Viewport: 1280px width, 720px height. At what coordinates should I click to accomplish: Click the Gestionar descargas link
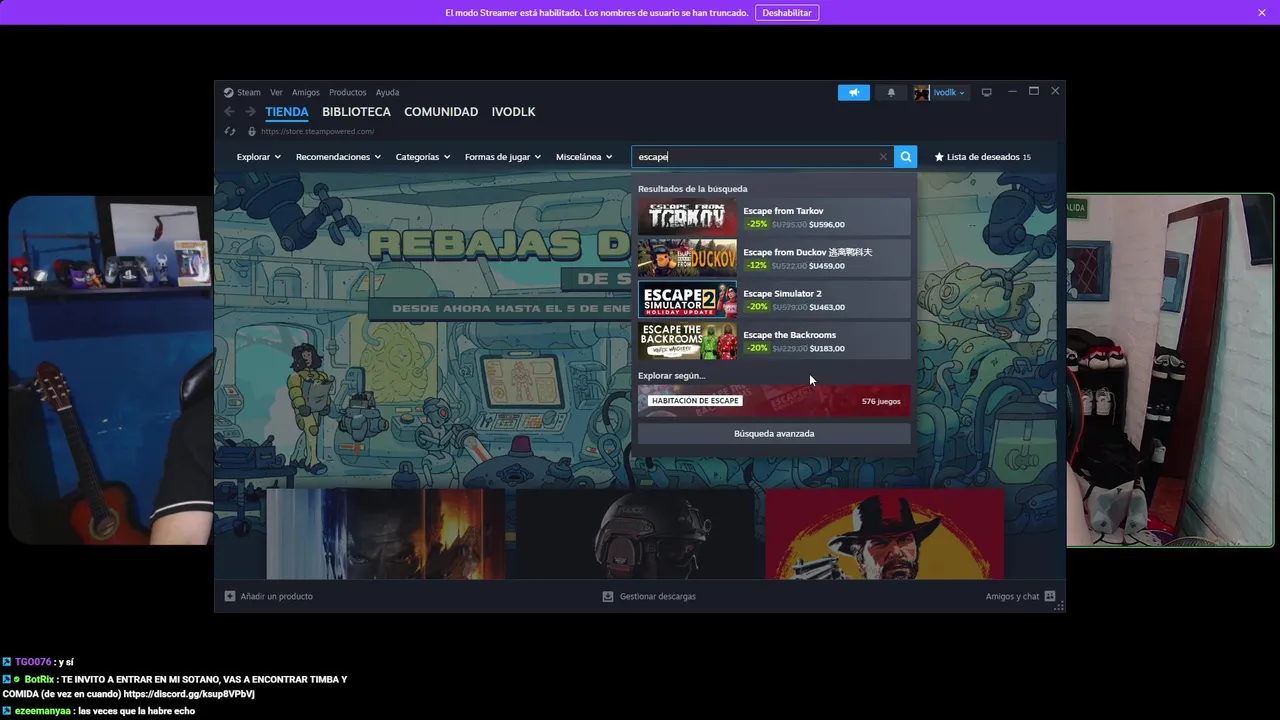pos(657,596)
